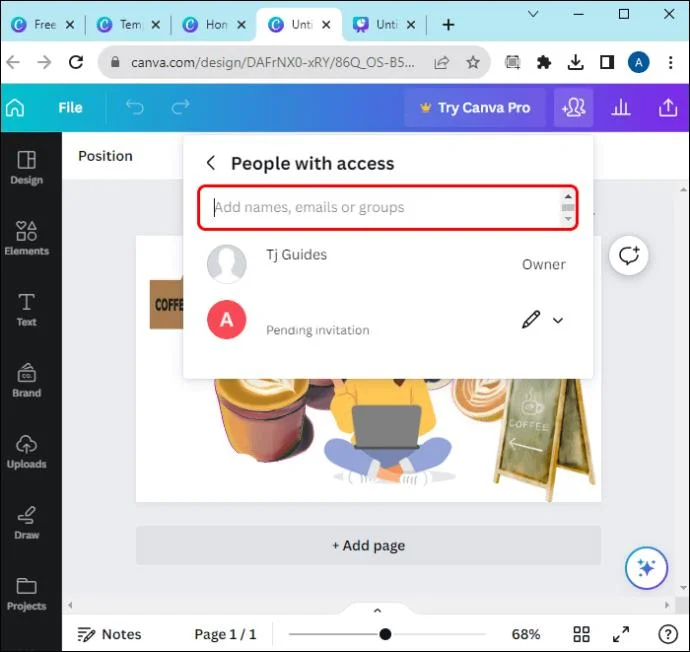
Task: Click the Position button
Action: pos(105,156)
